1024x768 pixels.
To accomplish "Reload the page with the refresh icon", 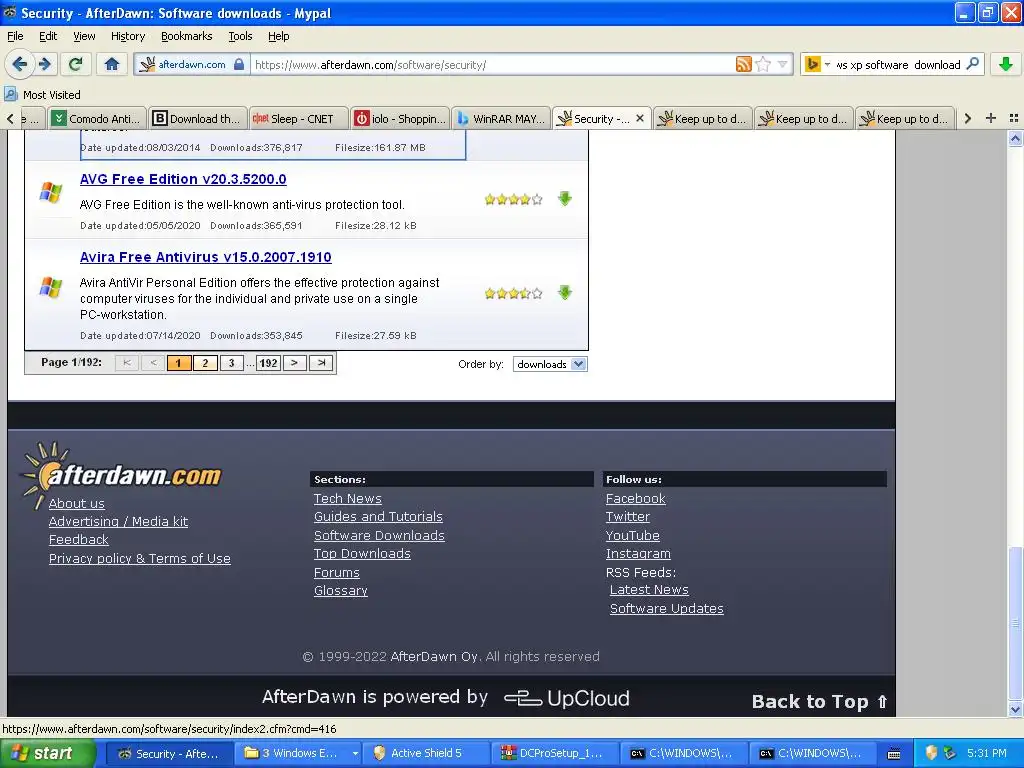I will pyautogui.click(x=76, y=64).
